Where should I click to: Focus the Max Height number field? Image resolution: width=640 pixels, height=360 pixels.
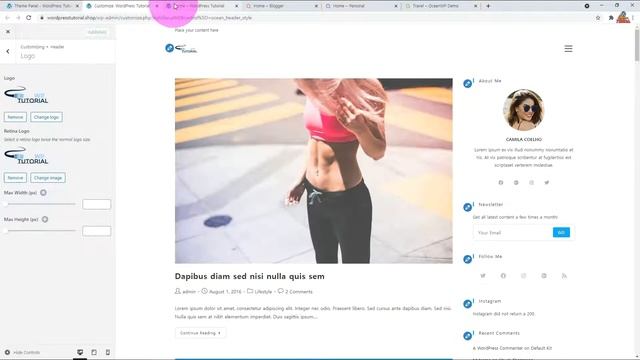[96, 231]
